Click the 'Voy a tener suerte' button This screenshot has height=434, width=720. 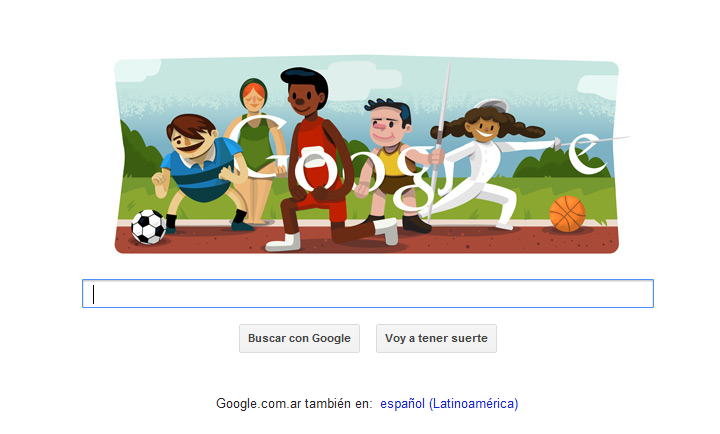[436, 338]
